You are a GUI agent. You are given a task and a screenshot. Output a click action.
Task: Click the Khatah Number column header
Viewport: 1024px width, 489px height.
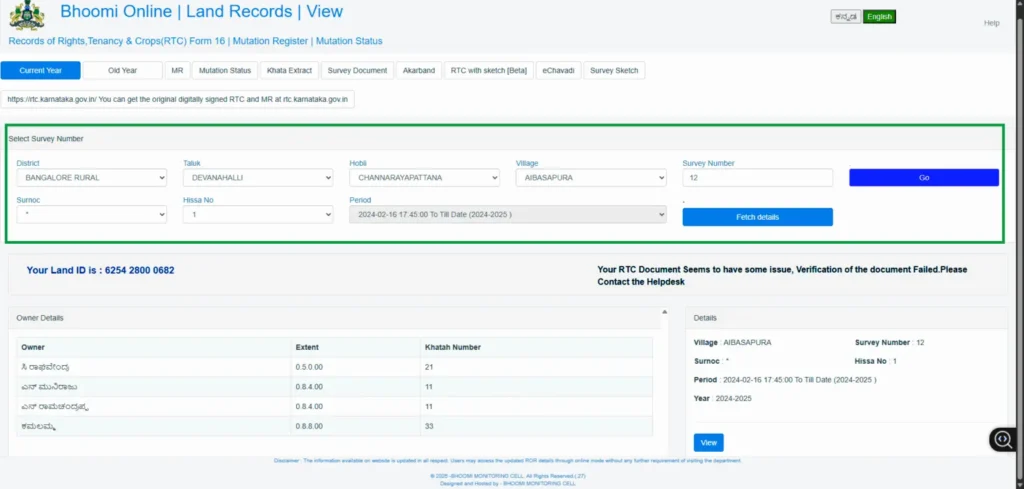pyautogui.click(x=453, y=347)
